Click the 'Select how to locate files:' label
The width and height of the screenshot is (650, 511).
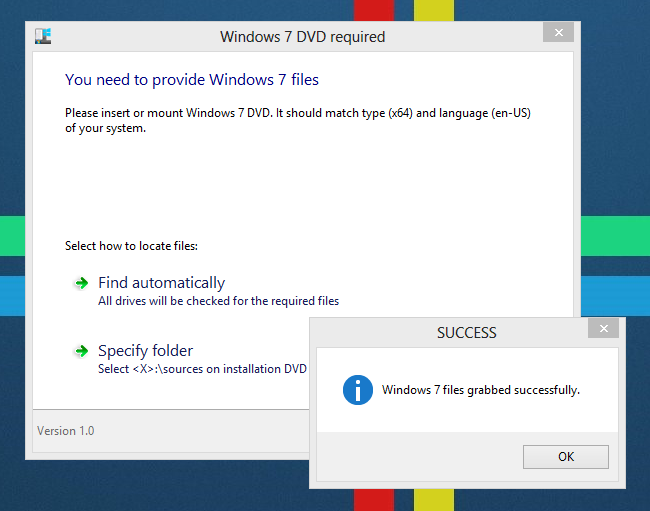[x=131, y=246]
